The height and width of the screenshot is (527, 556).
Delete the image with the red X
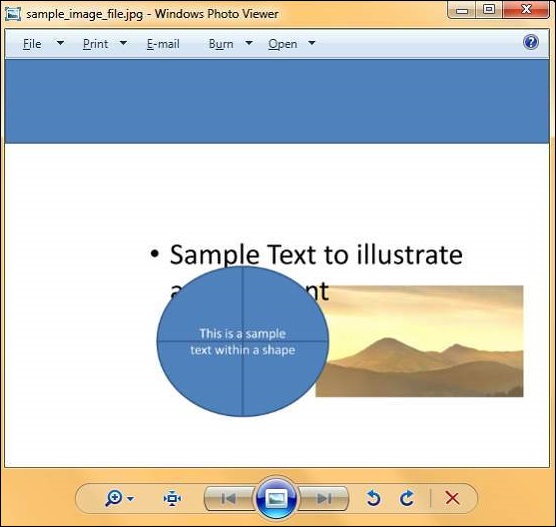point(452,498)
